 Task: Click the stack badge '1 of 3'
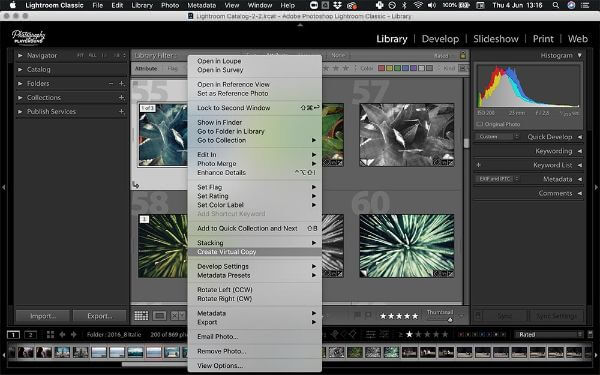[x=147, y=108]
